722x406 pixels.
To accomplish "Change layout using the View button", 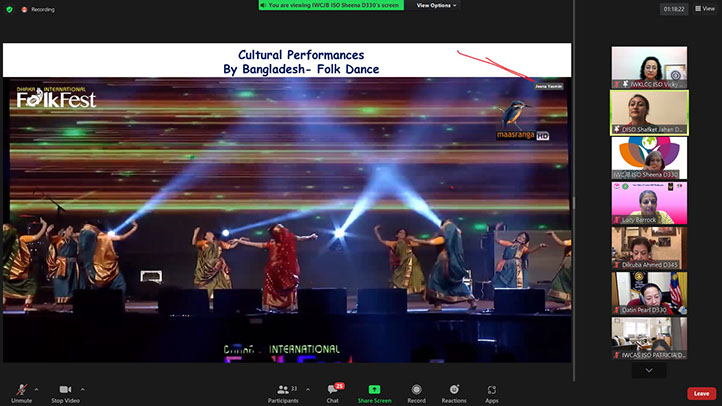I will 704,8.
